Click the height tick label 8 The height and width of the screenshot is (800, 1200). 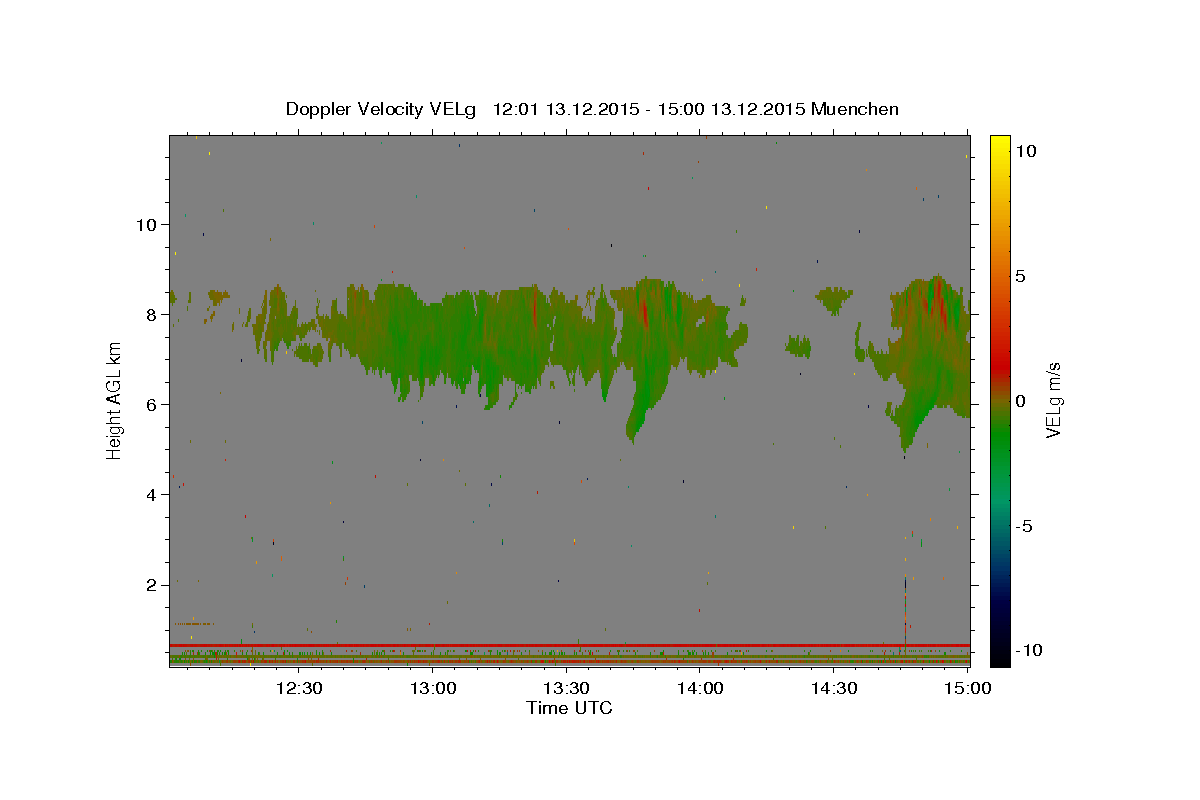click(151, 315)
